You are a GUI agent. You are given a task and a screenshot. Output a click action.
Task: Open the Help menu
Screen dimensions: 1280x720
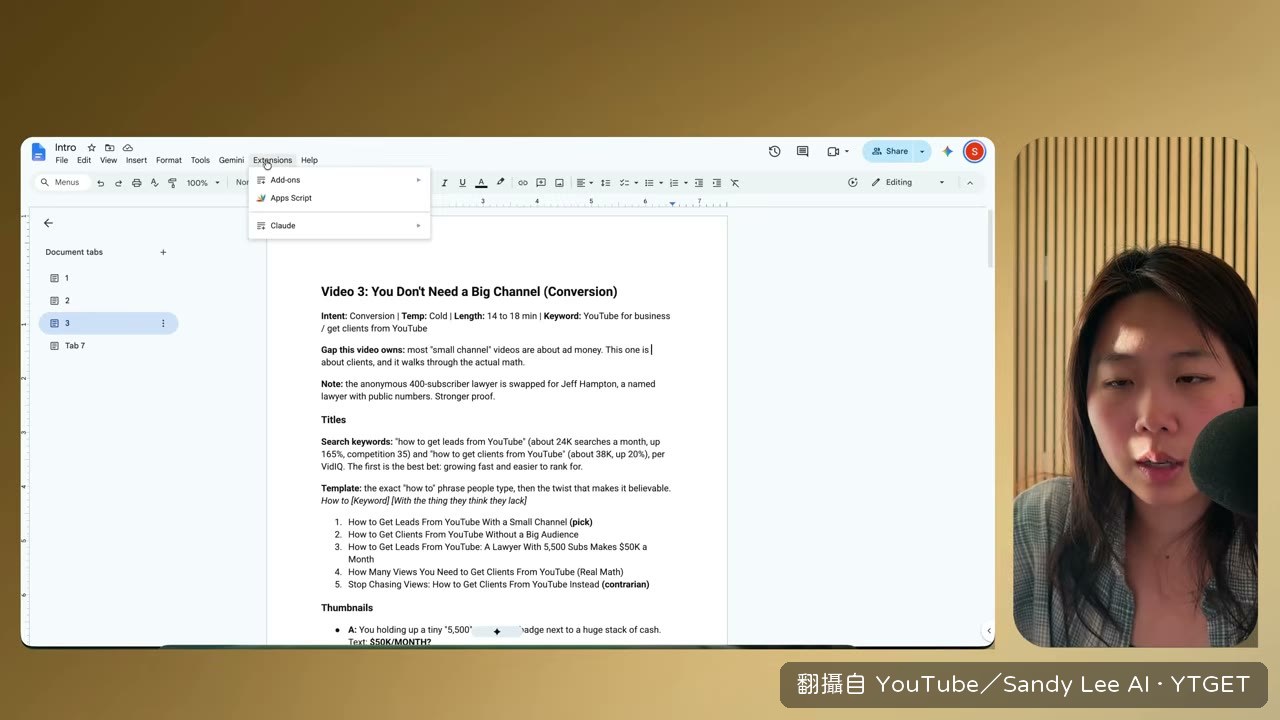pyautogui.click(x=310, y=160)
